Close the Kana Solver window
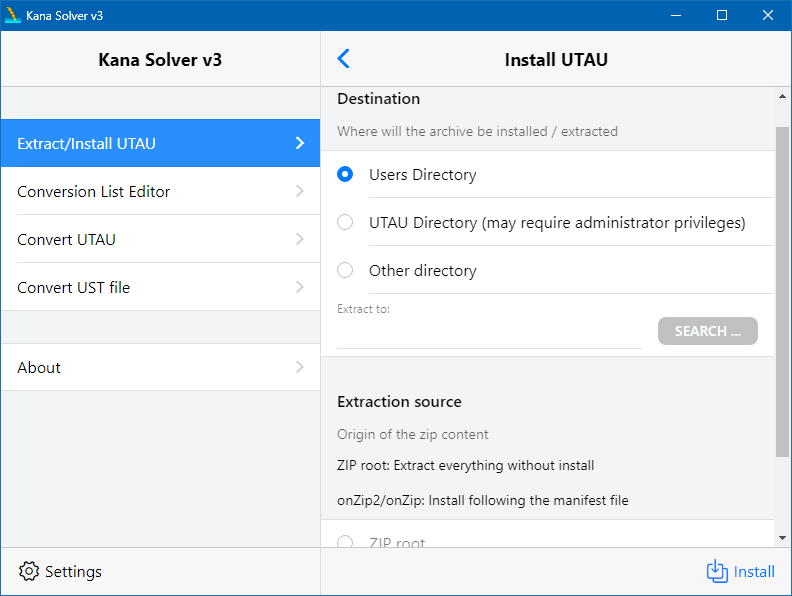This screenshot has width=792, height=596. (x=768, y=15)
